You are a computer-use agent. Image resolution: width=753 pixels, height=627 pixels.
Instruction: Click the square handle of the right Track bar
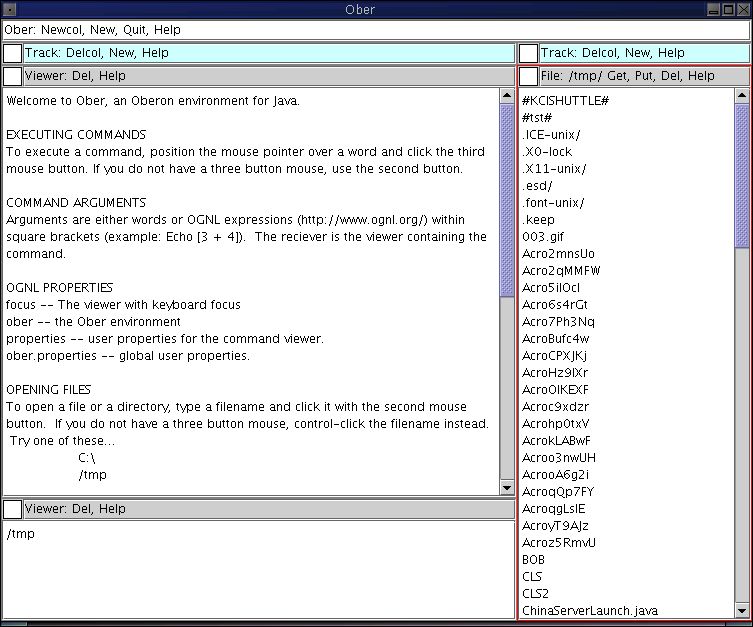[x=528, y=53]
